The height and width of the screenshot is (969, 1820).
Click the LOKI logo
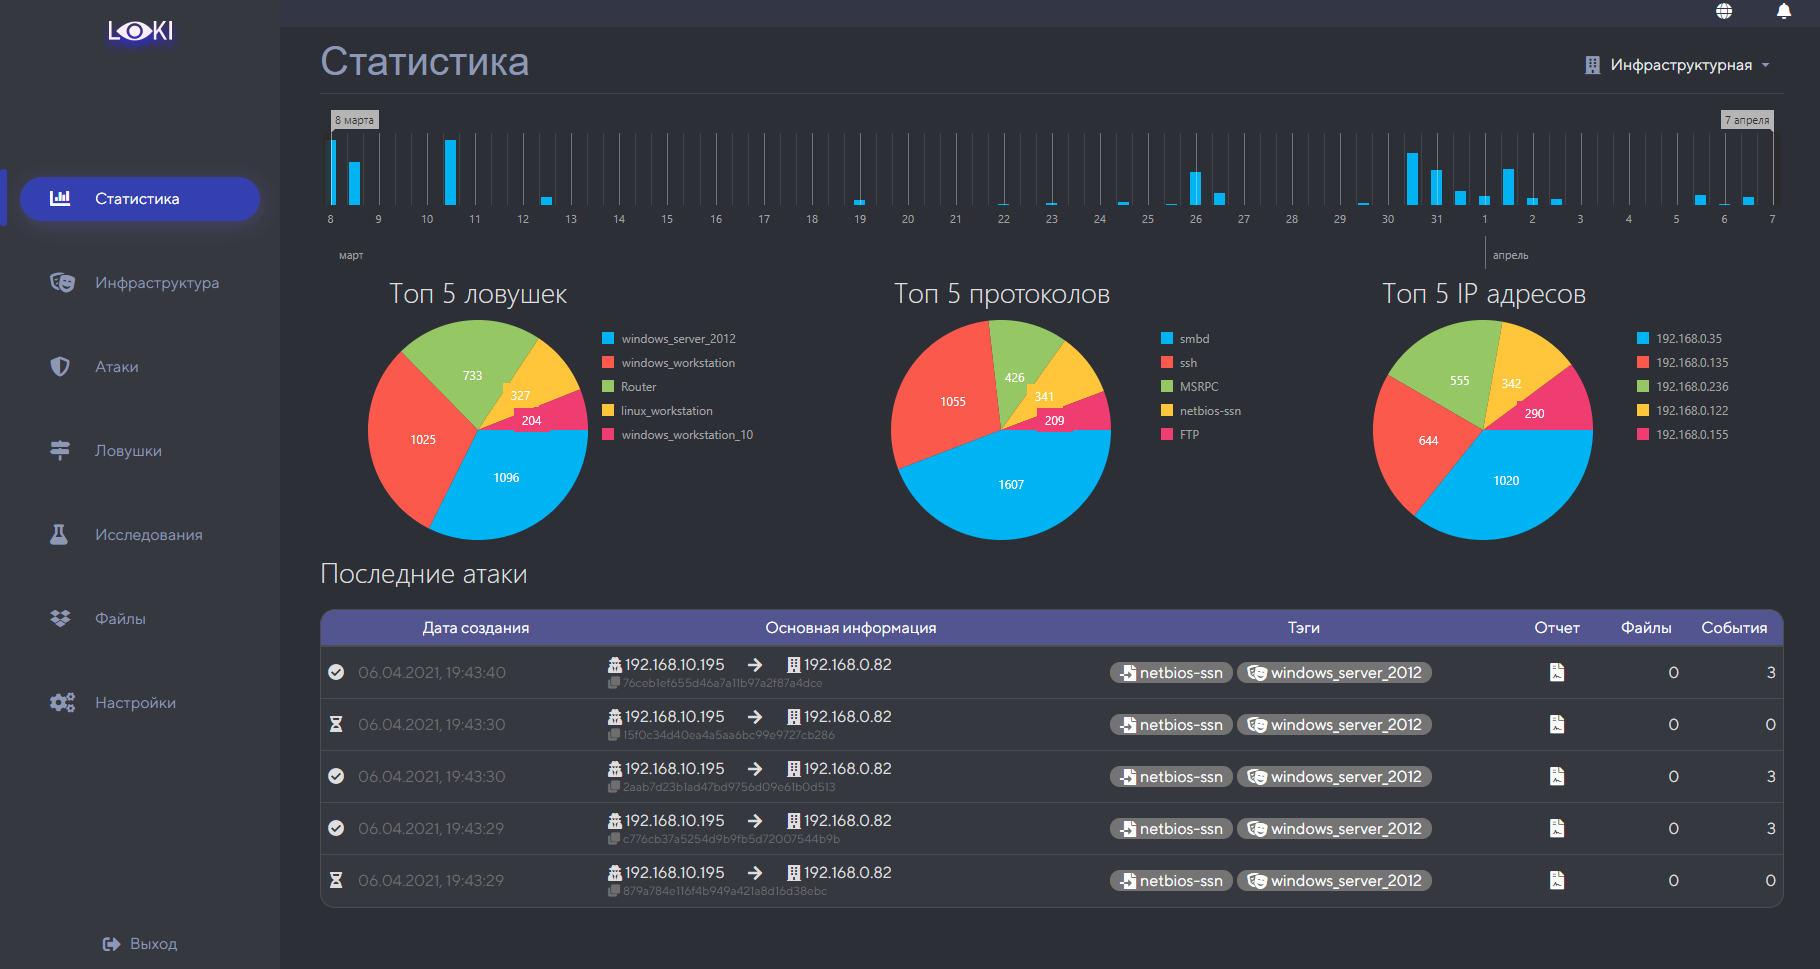[x=140, y=31]
